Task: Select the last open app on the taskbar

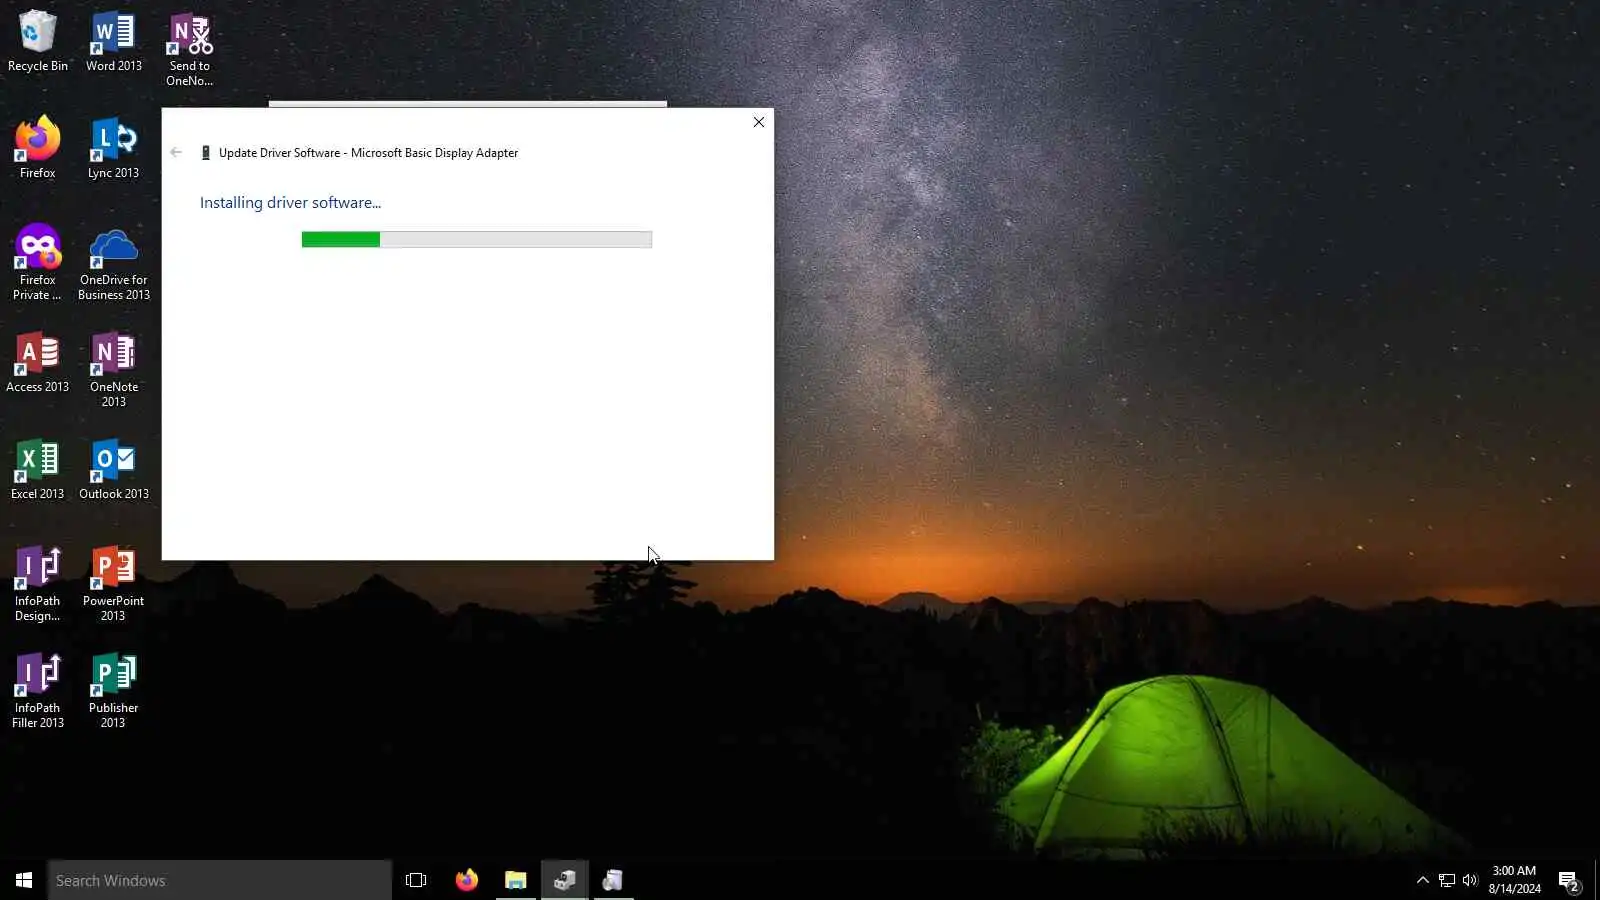Action: [613, 880]
